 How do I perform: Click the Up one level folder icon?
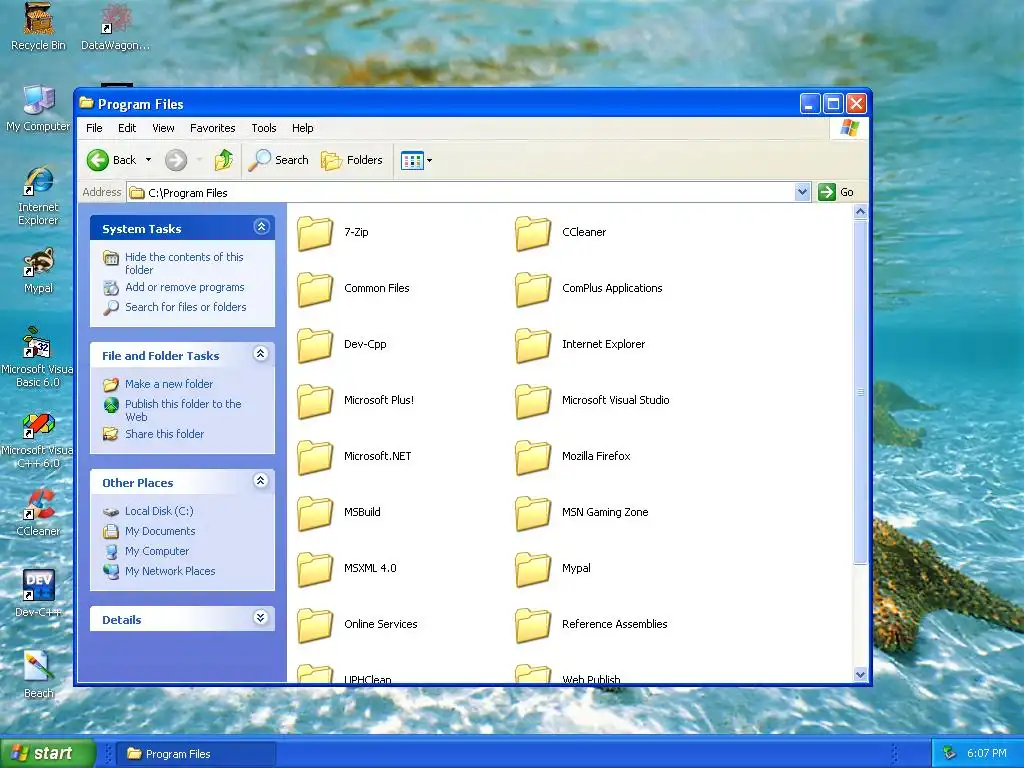point(223,160)
